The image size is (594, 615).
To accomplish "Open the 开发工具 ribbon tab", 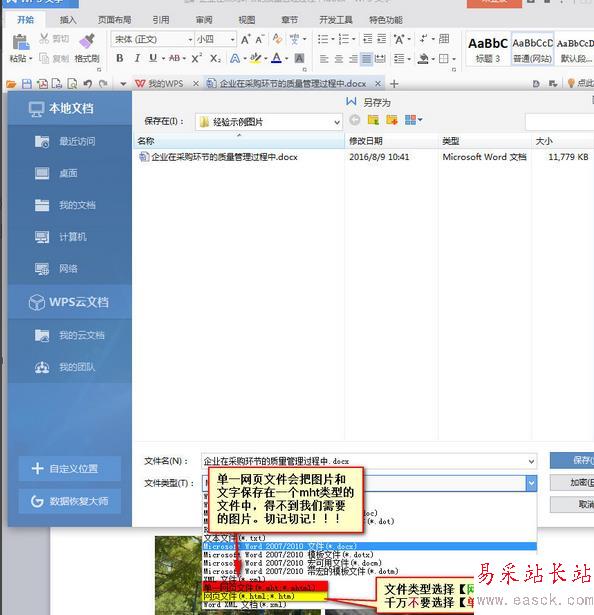I will coord(336,20).
